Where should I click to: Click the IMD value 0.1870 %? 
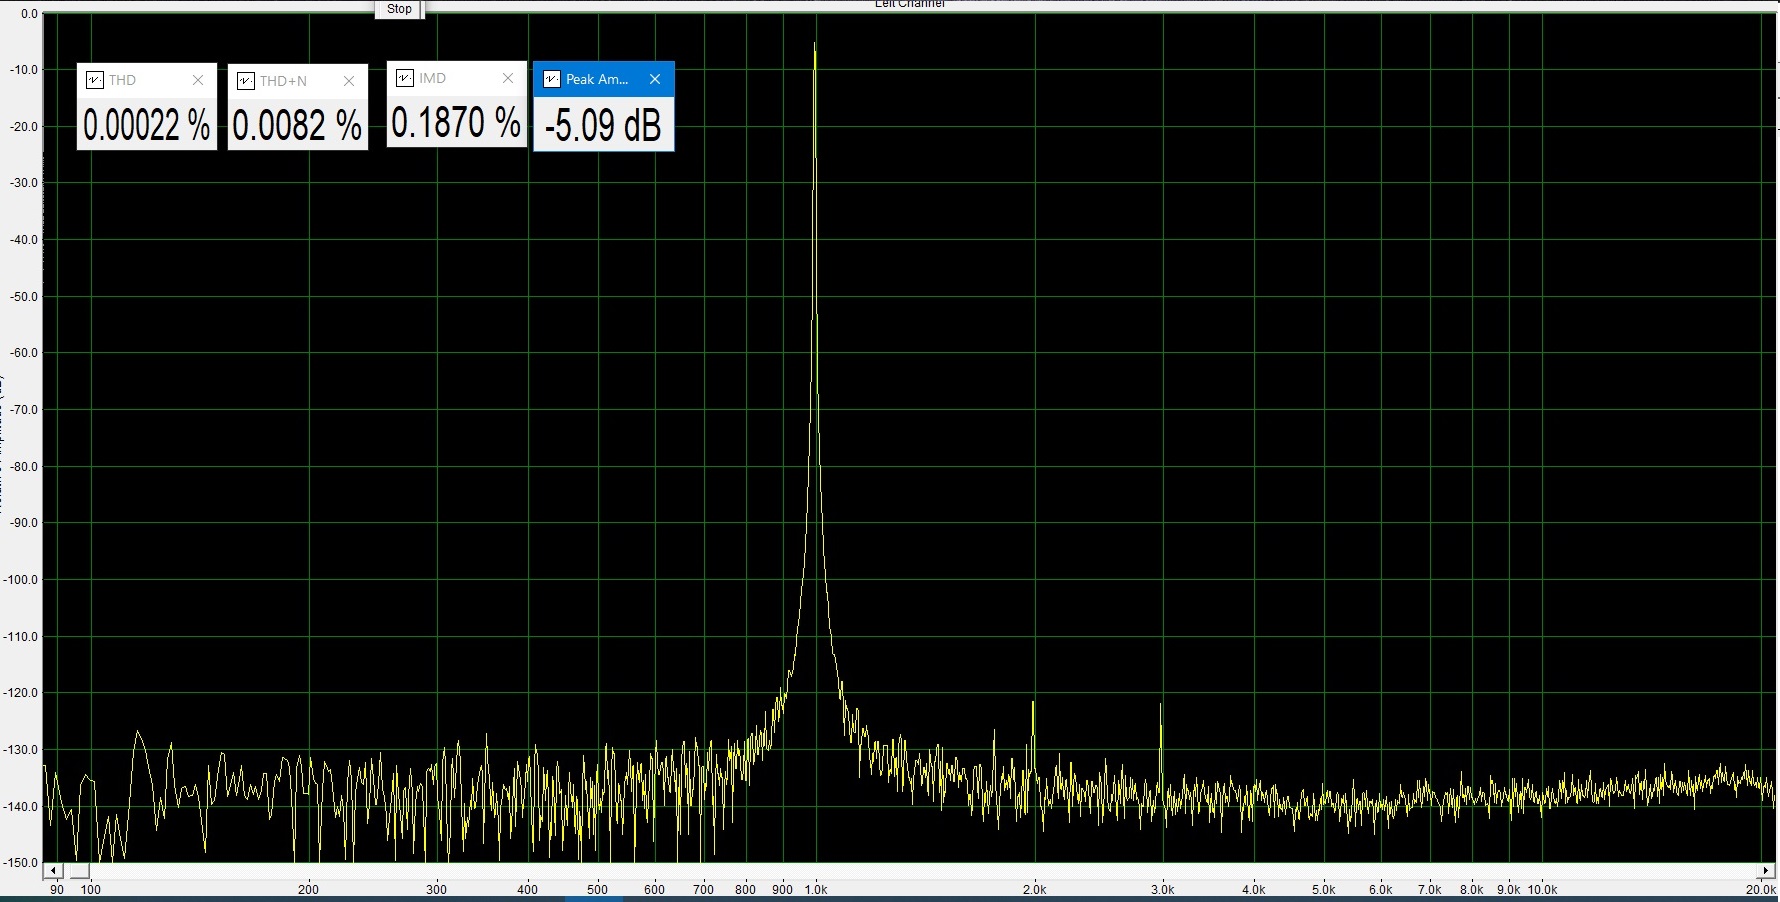(x=456, y=123)
